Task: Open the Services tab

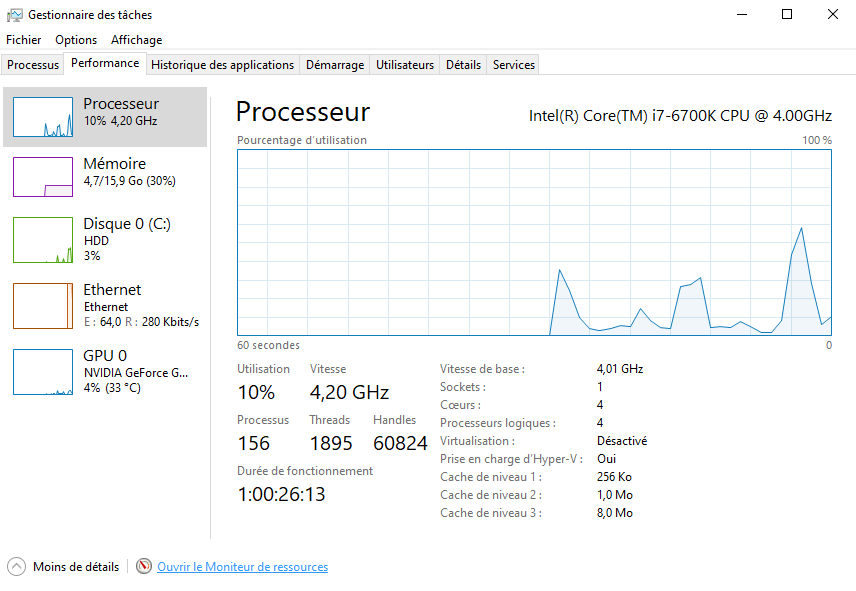Action: (x=514, y=65)
